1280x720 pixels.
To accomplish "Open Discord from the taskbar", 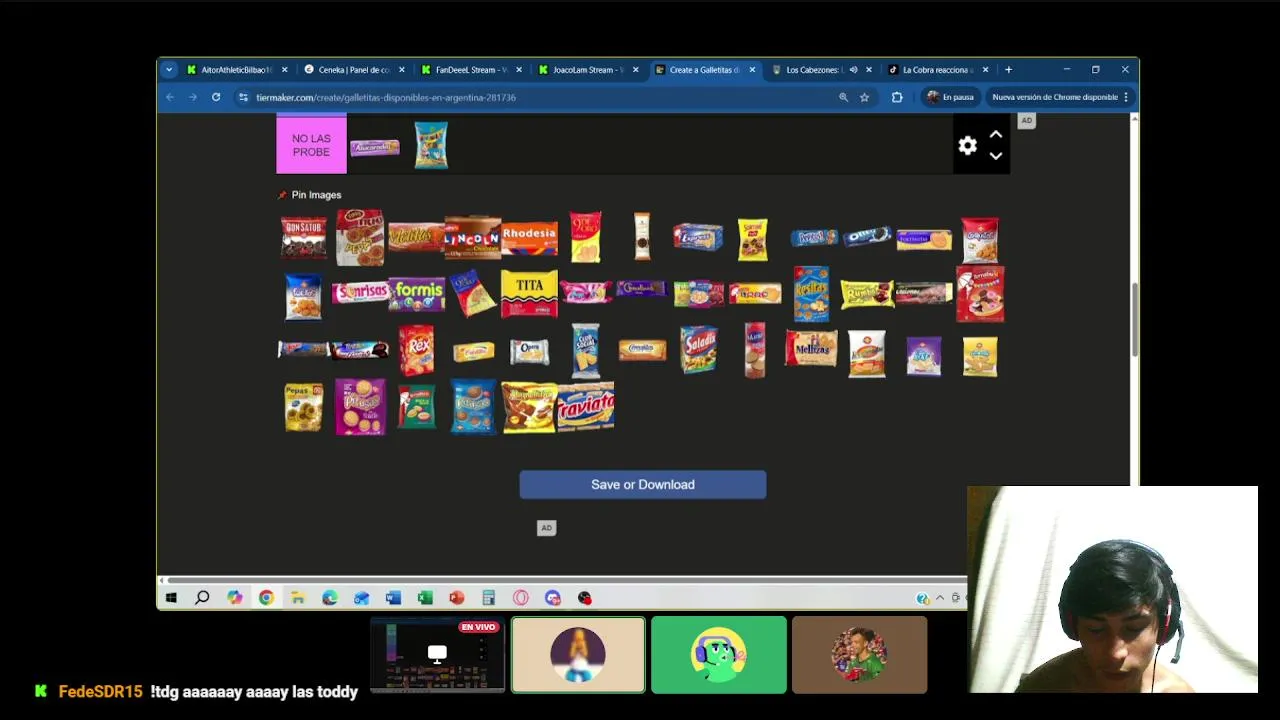I will tap(553, 598).
